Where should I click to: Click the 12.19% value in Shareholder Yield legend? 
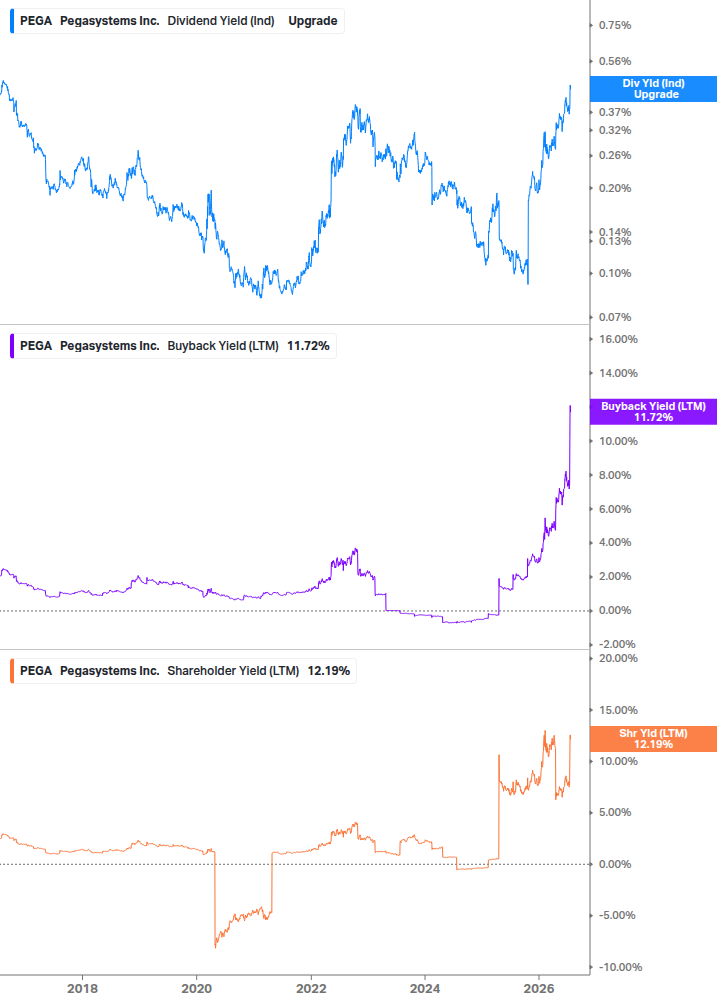point(329,671)
